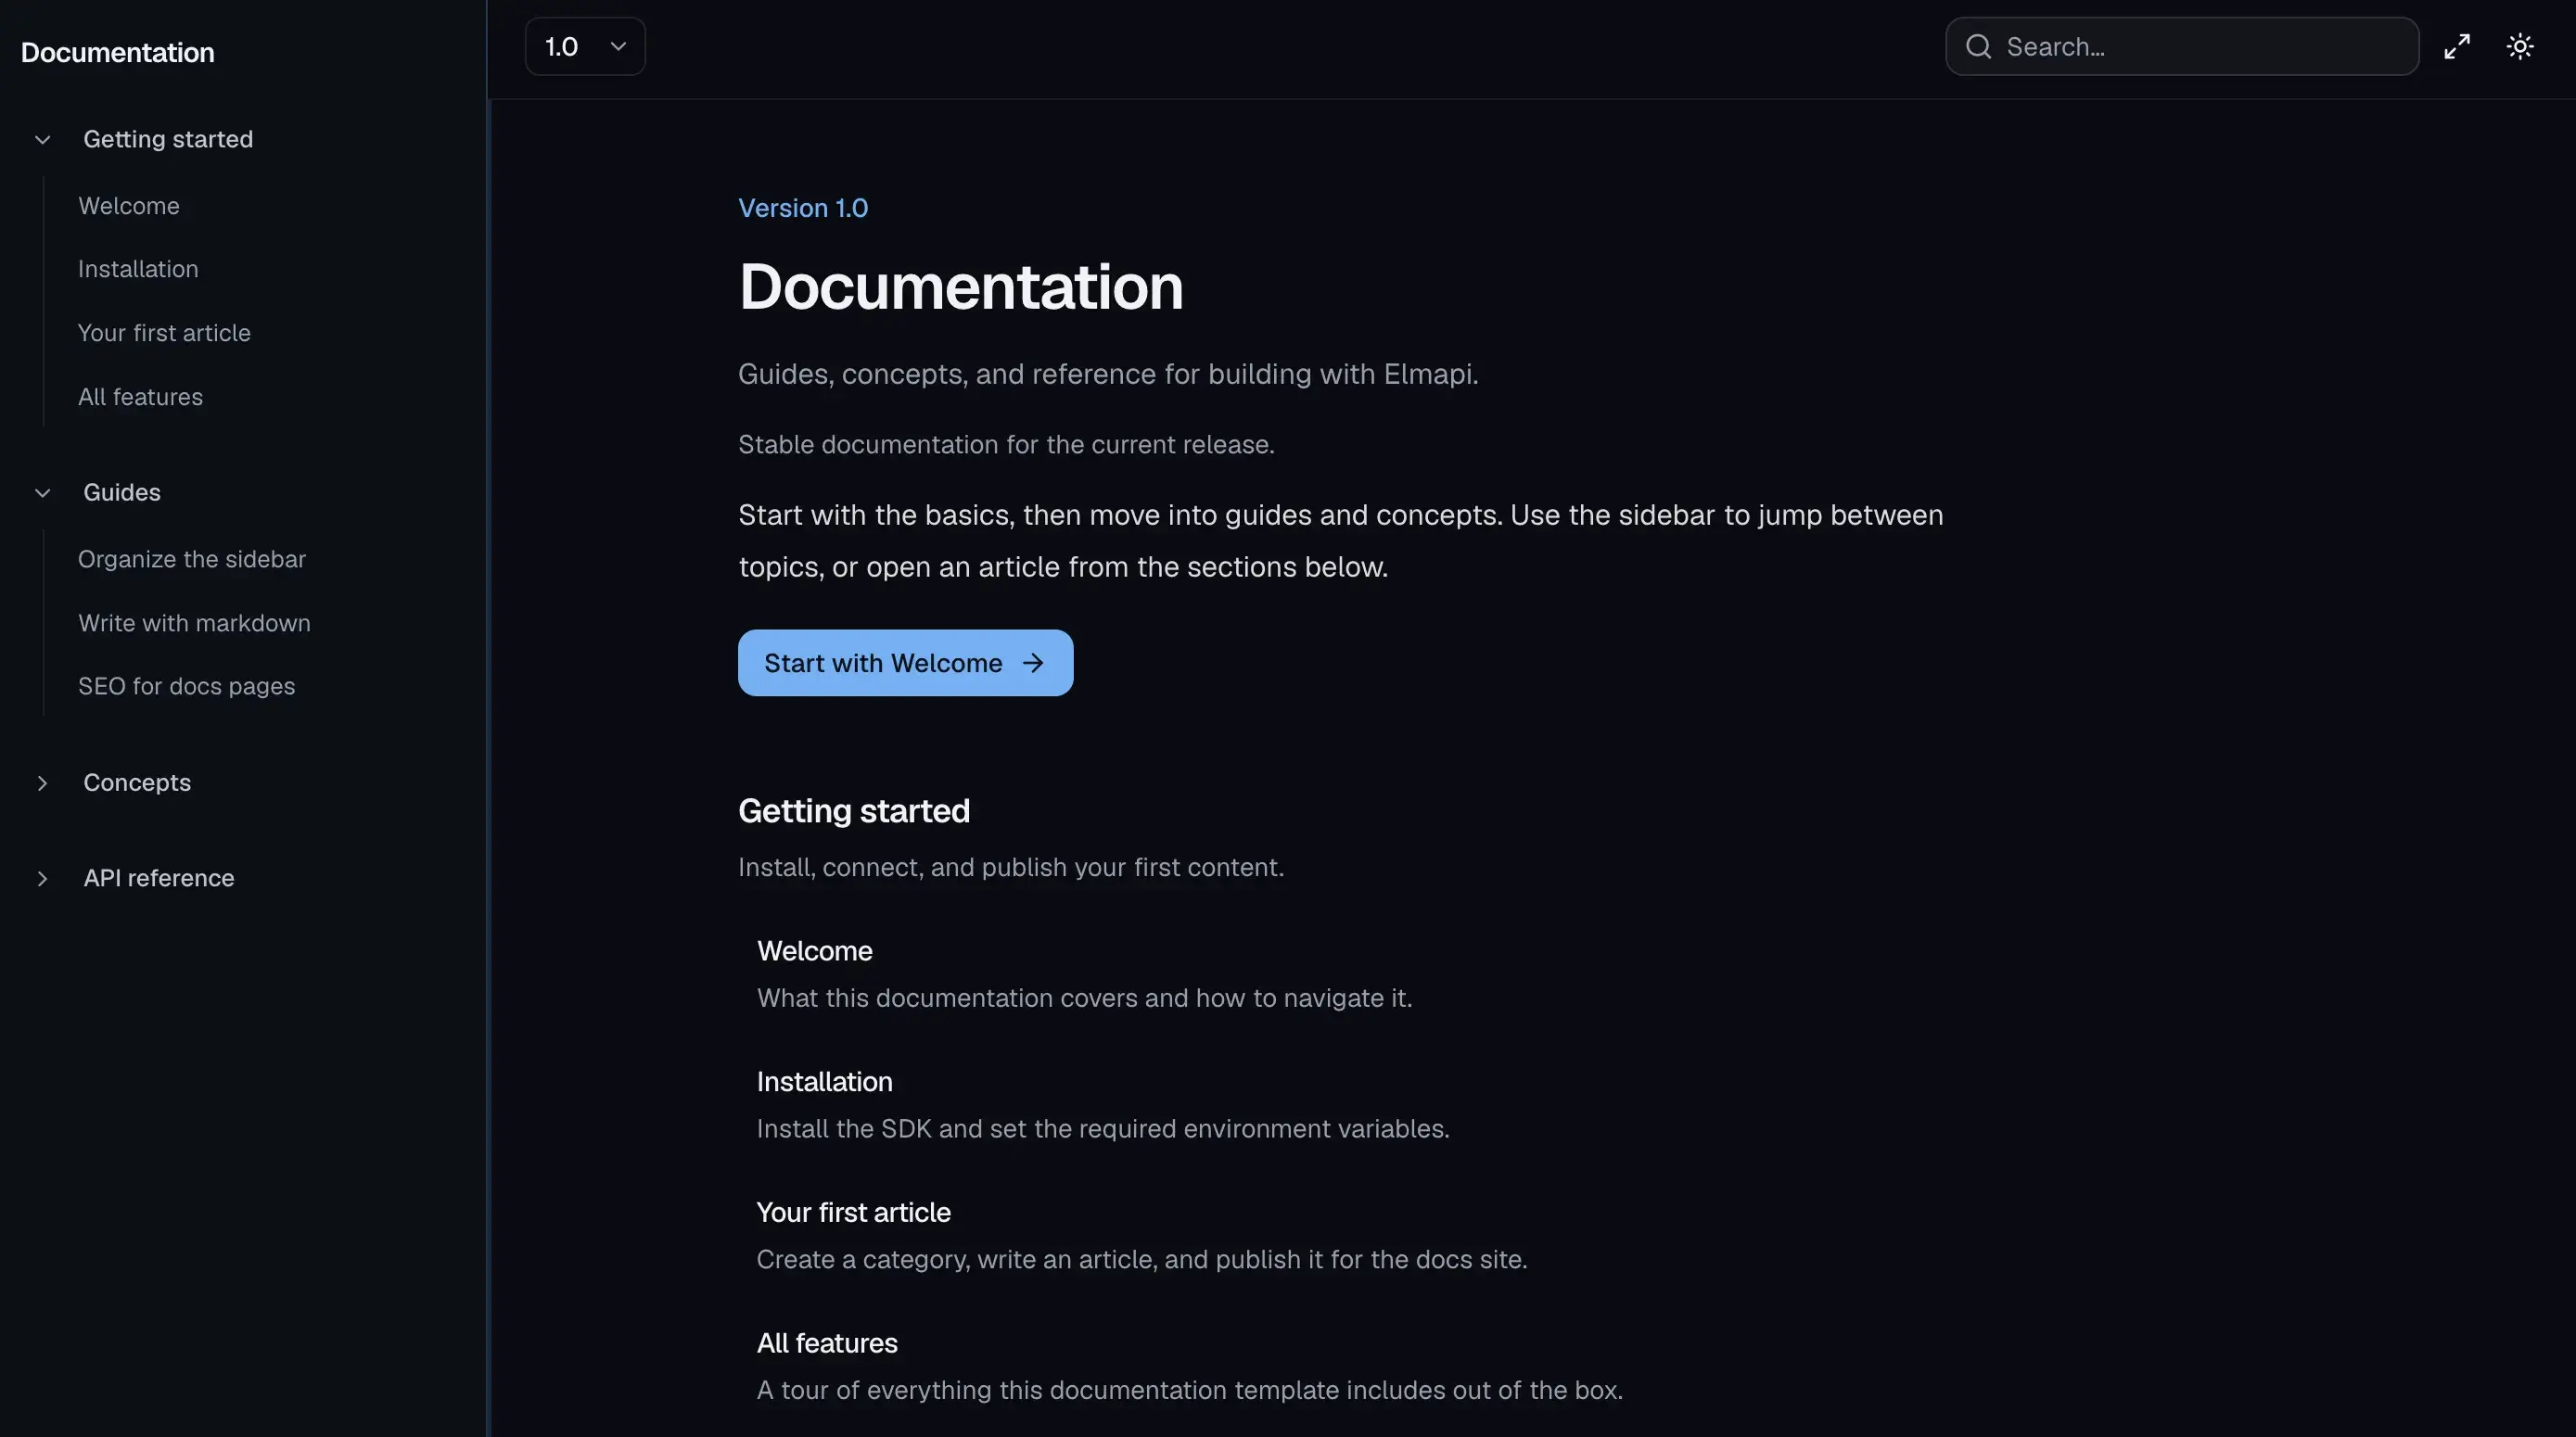Open SEO for docs pages guide

pyautogui.click(x=186, y=686)
